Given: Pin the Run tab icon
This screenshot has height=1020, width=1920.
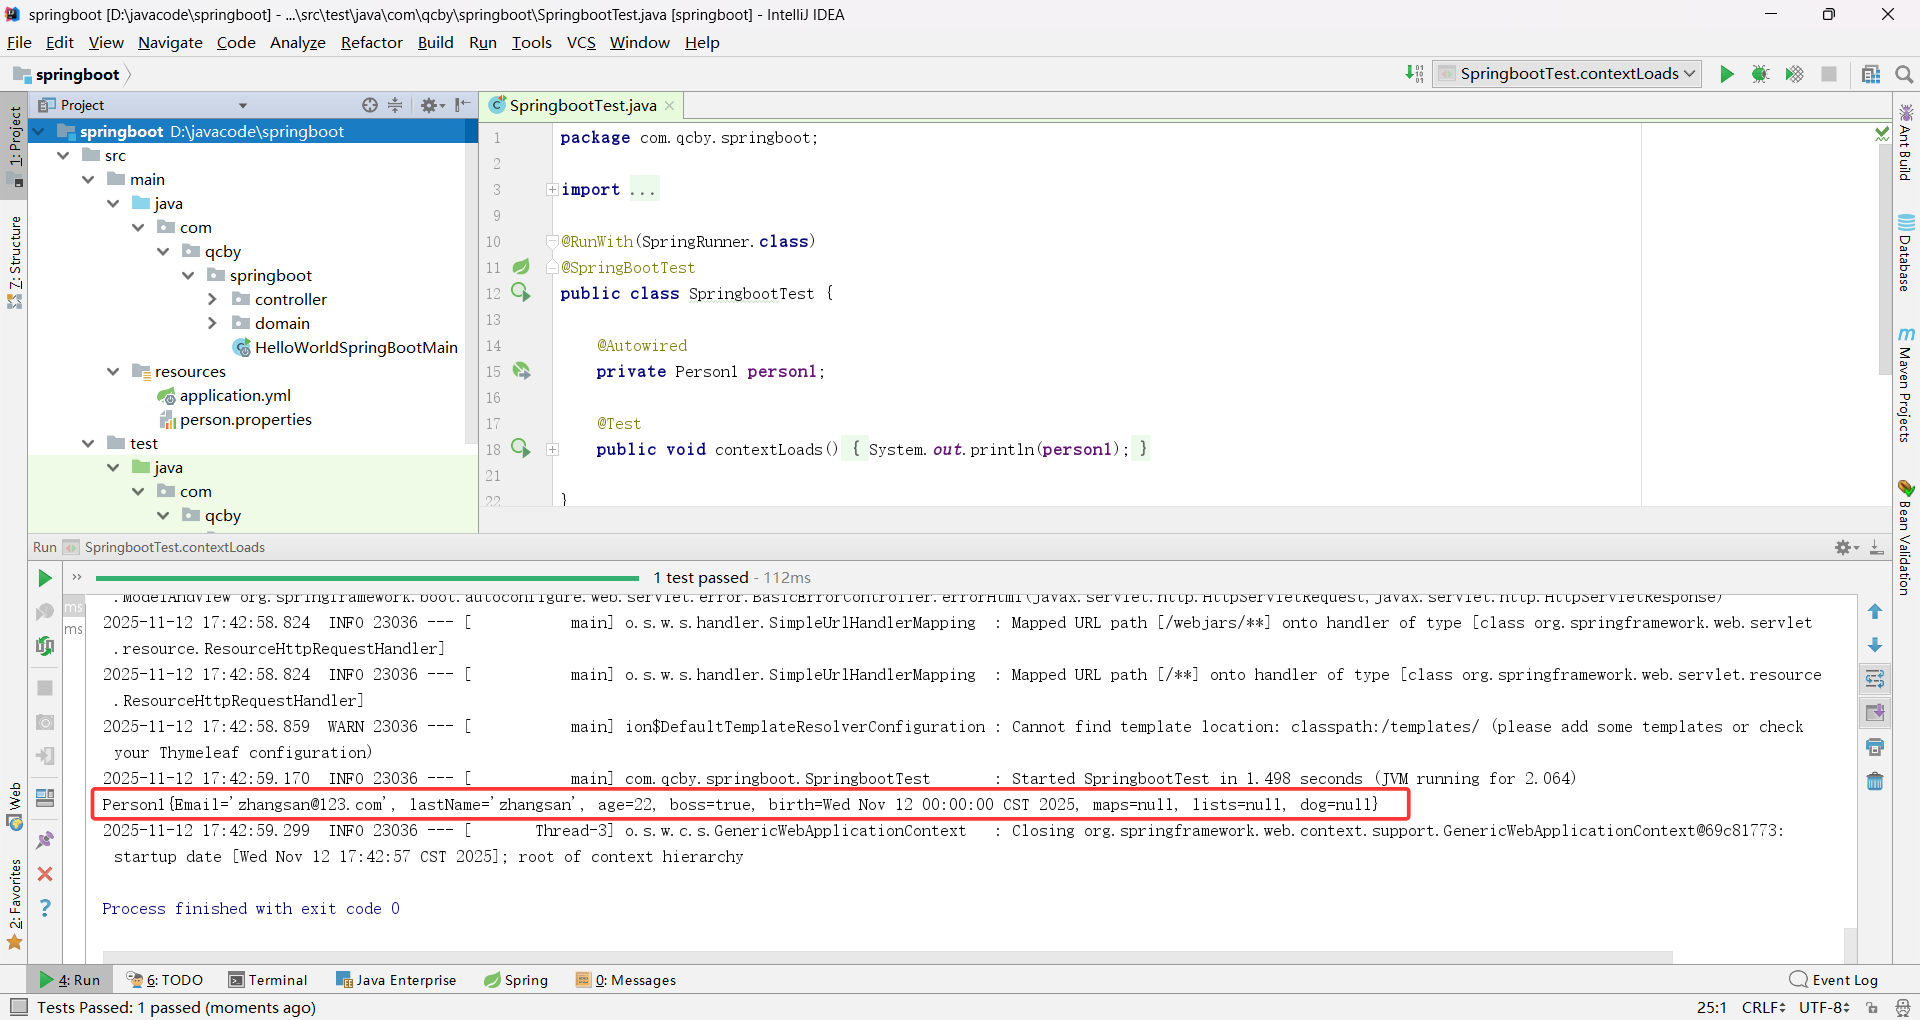Looking at the screenshot, I should 45,840.
